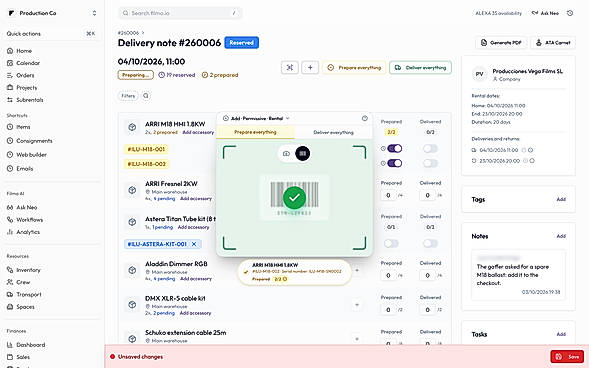Click ALEXA 35 availability suggestion
This screenshot has width=589, height=368.
click(498, 13)
